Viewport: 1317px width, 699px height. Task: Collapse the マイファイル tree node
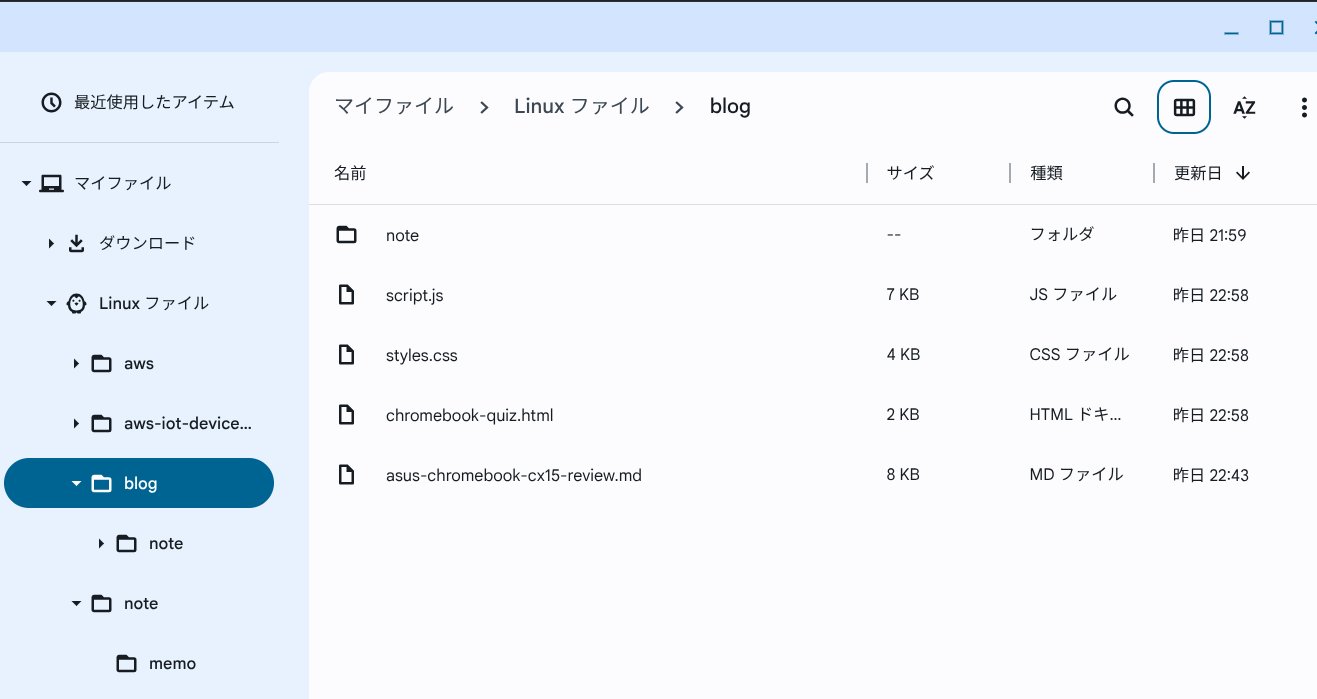click(x=26, y=184)
